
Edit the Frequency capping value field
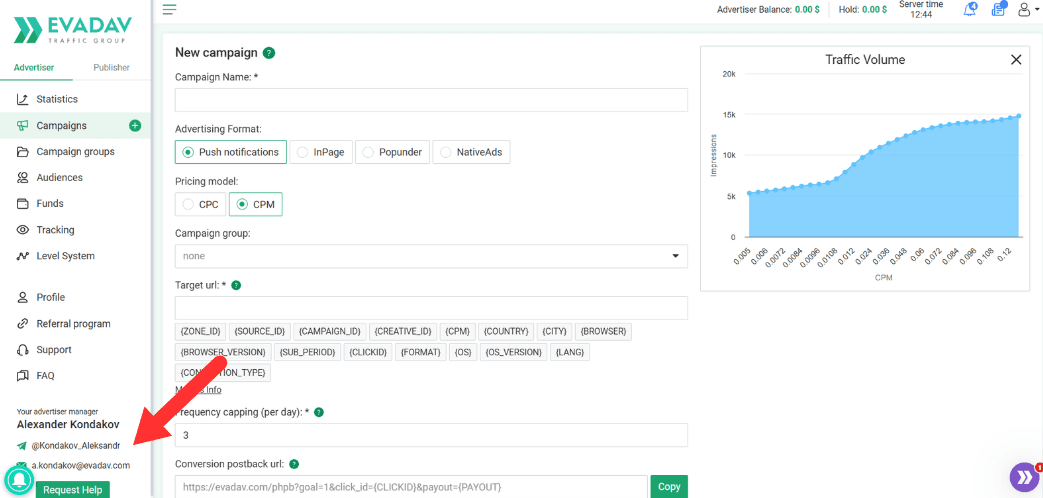pyautogui.click(x=431, y=436)
